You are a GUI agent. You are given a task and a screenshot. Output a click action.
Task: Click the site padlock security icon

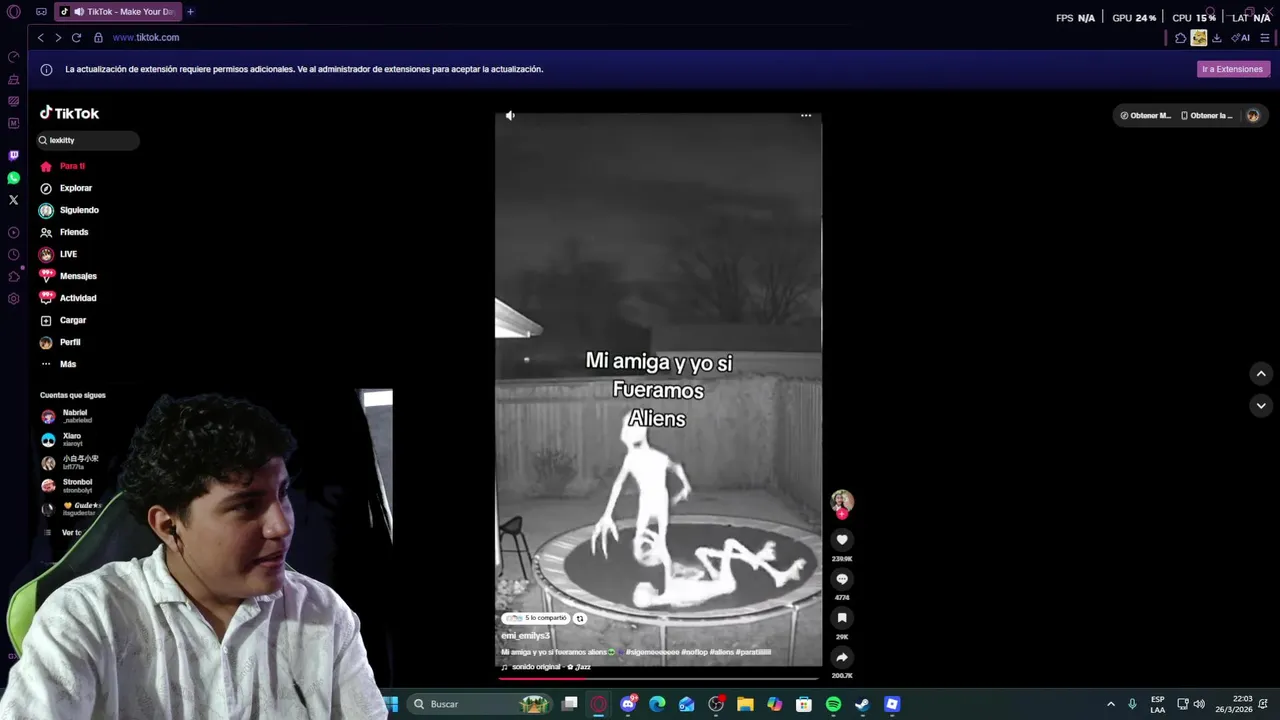click(98, 37)
